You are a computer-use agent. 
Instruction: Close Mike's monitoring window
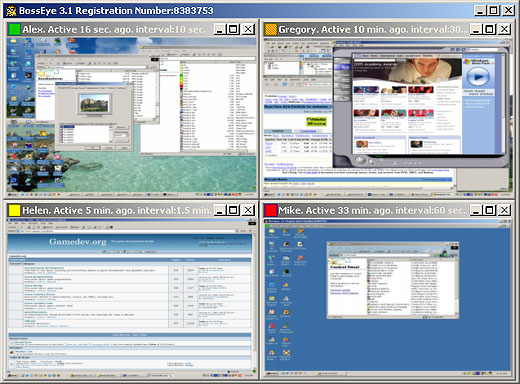pyautogui.click(x=504, y=210)
